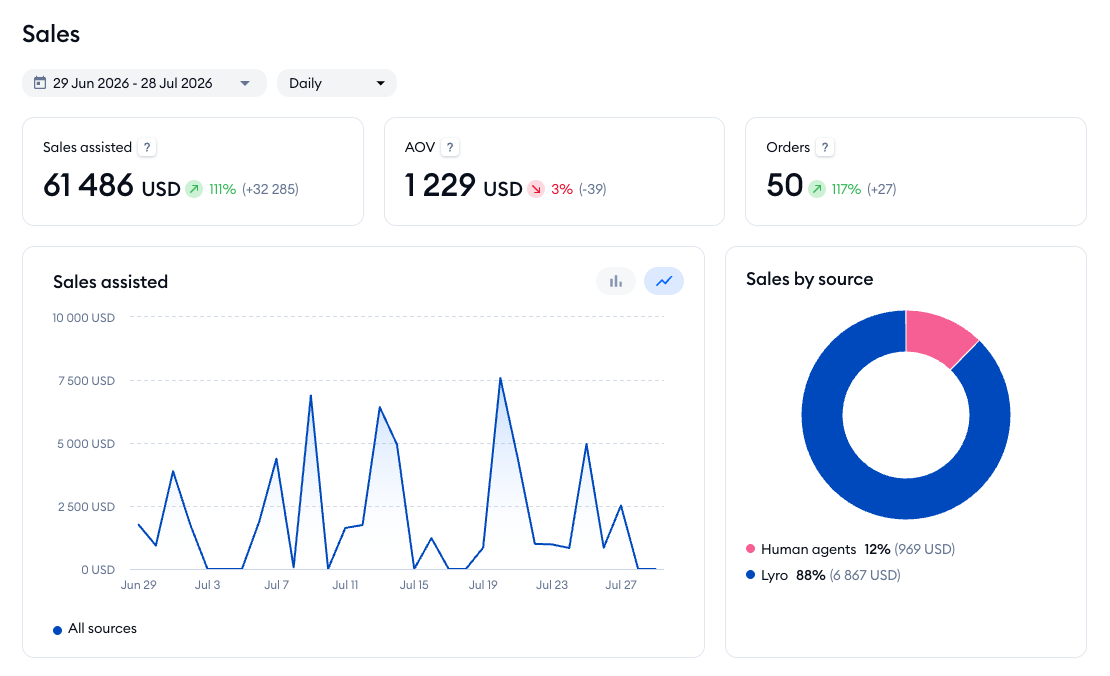This screenshot has width=1110, height=676.
Task: Click the caret arrow of the Daily dropdown
Action: pos(380,84)
